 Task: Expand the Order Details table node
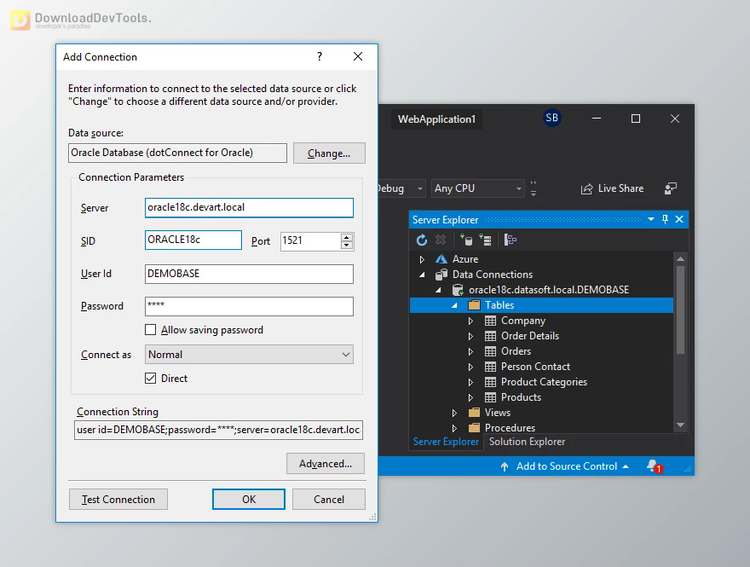[x=471, y=336]
